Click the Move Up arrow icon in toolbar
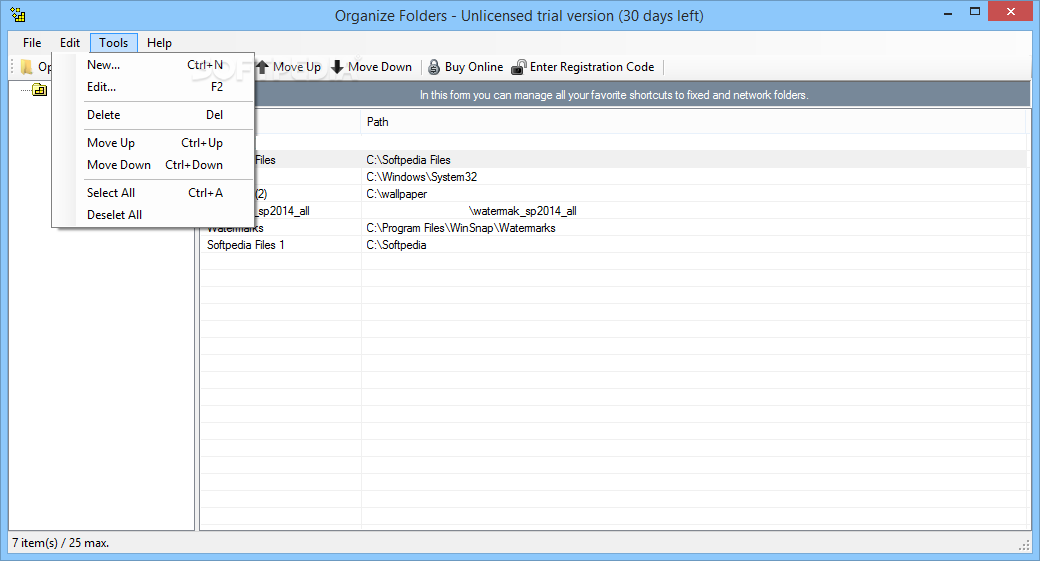Image resolution: width=1040 pixels, height=561 pixels. [263, 67]
